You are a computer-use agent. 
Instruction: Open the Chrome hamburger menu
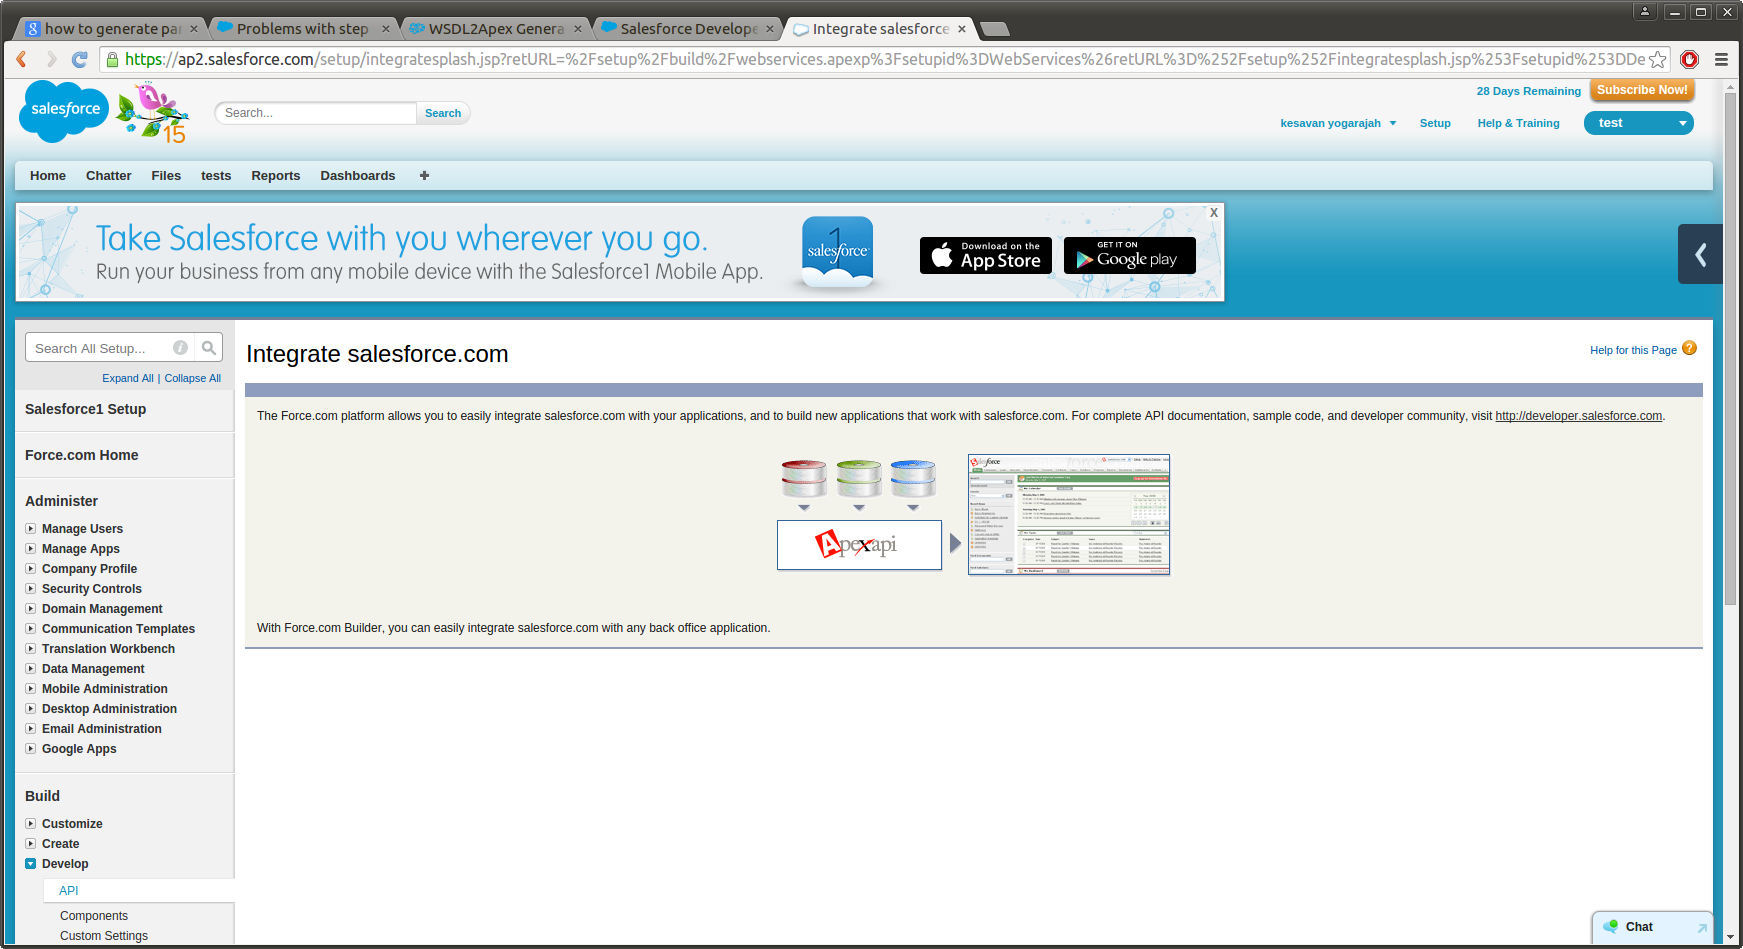pyautogui.click(x=1721, y=60)
